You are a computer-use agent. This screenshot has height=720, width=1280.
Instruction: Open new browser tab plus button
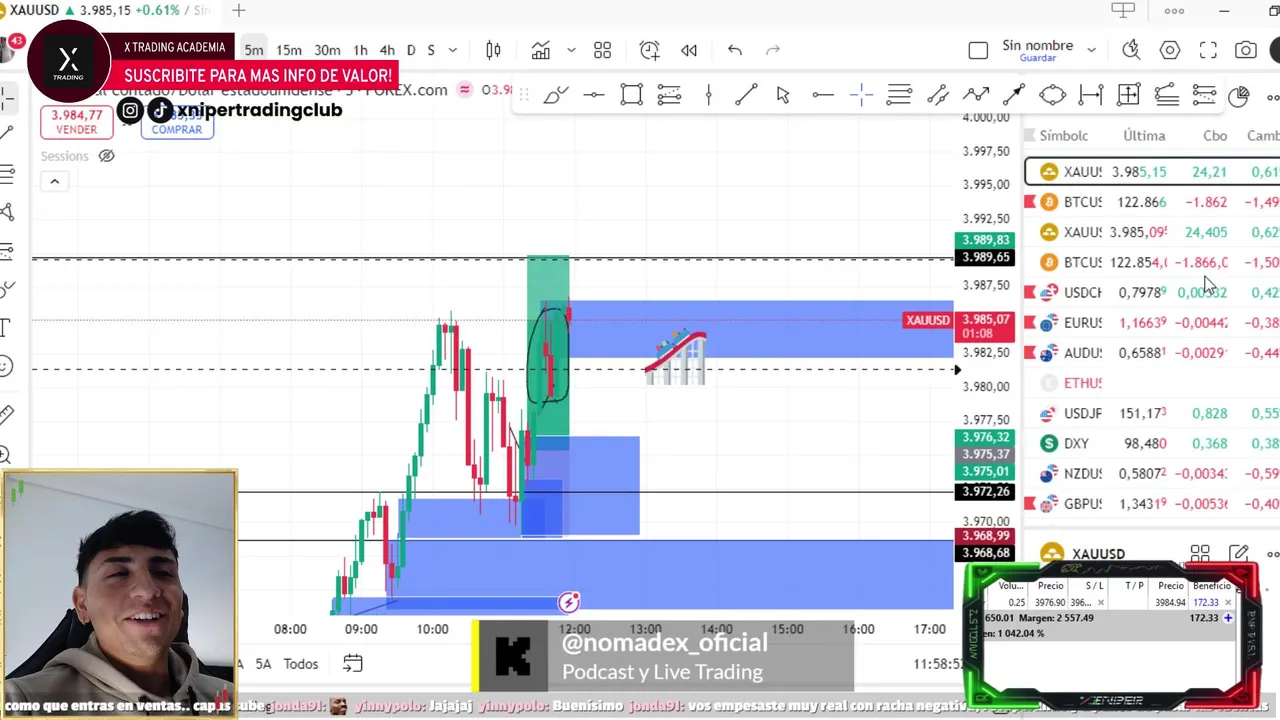pyautogui.click(x=239, y=10)
